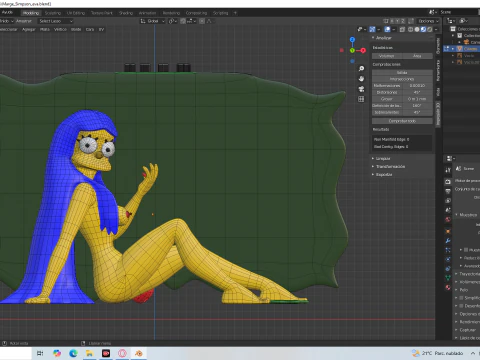Open the World properties tab icon
Screen dimensions: 480x360
(x=448, y=219)
